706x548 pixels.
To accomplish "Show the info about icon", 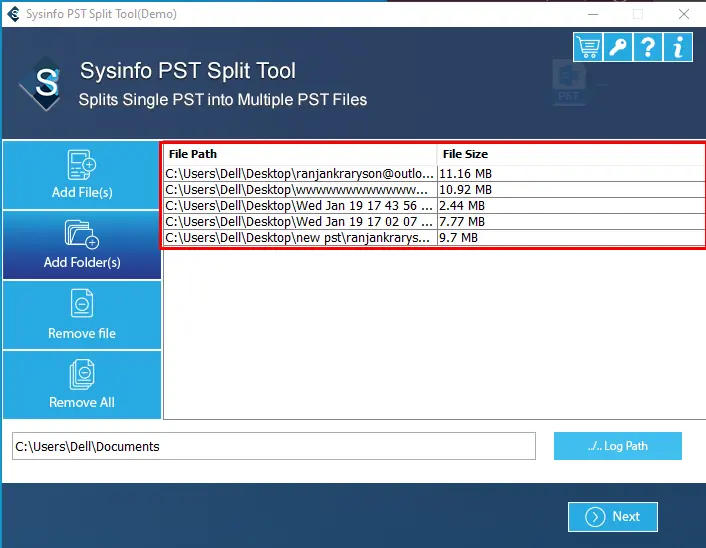I will pos(678,47).
